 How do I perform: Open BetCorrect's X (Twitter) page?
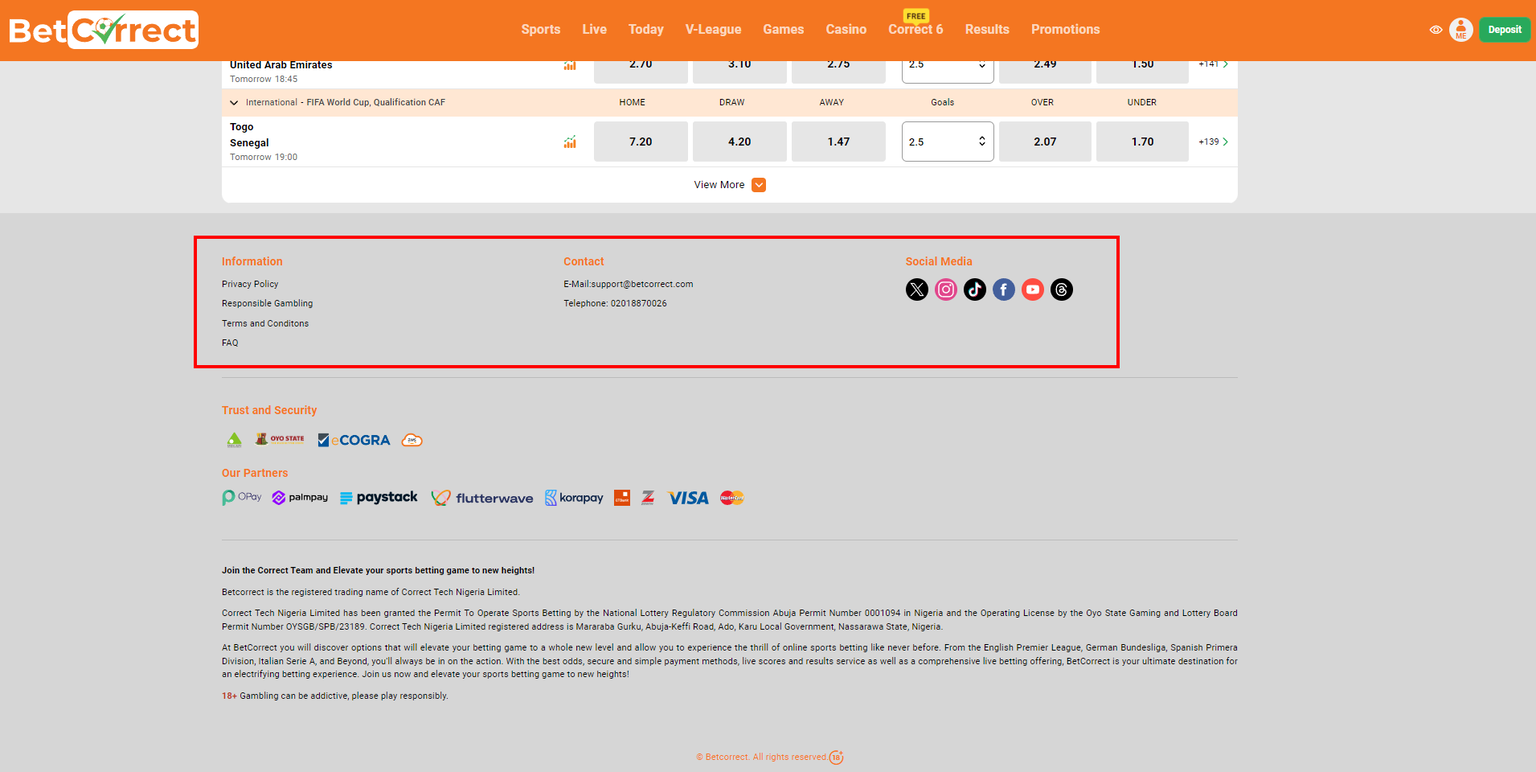pyautogui.click(x=916, y=289)
